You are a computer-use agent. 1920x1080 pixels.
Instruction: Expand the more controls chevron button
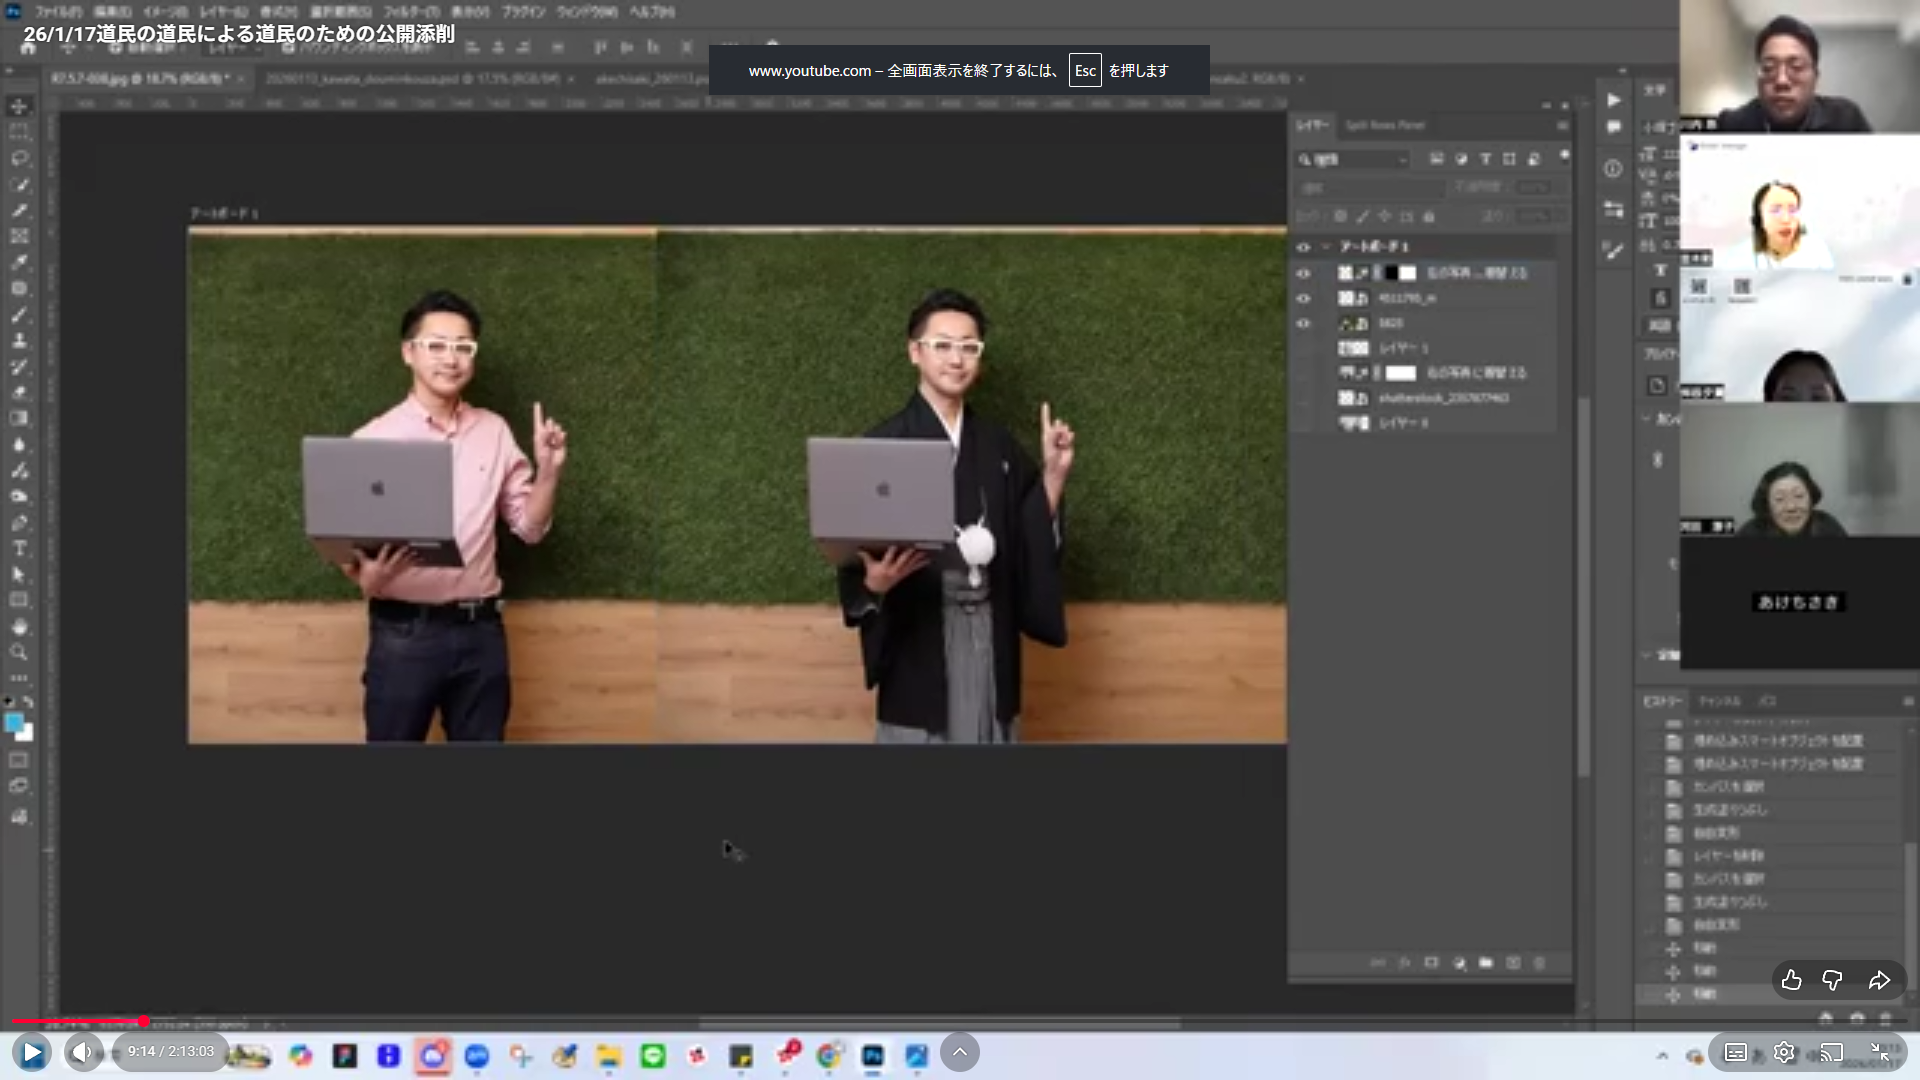[x=960, y=1052]
